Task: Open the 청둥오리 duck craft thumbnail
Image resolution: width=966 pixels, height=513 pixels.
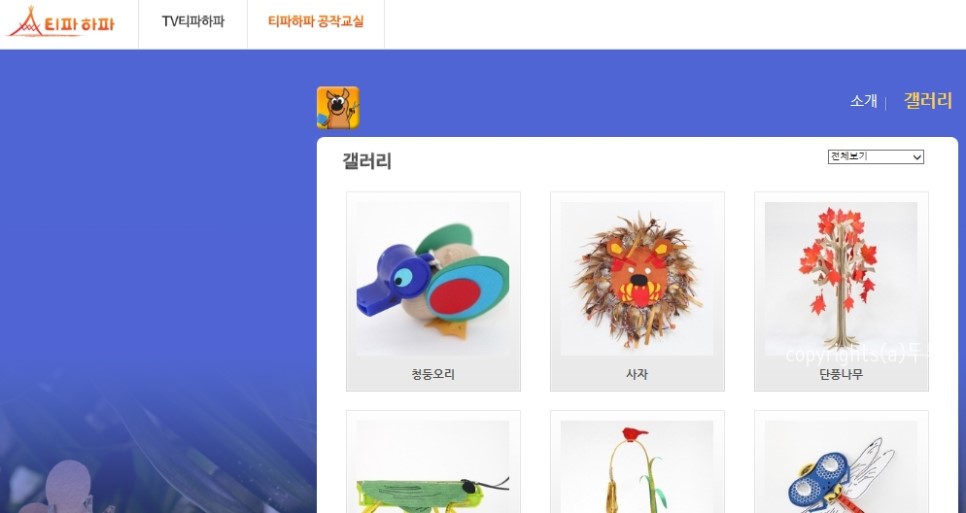Action: tap(433, 279)
